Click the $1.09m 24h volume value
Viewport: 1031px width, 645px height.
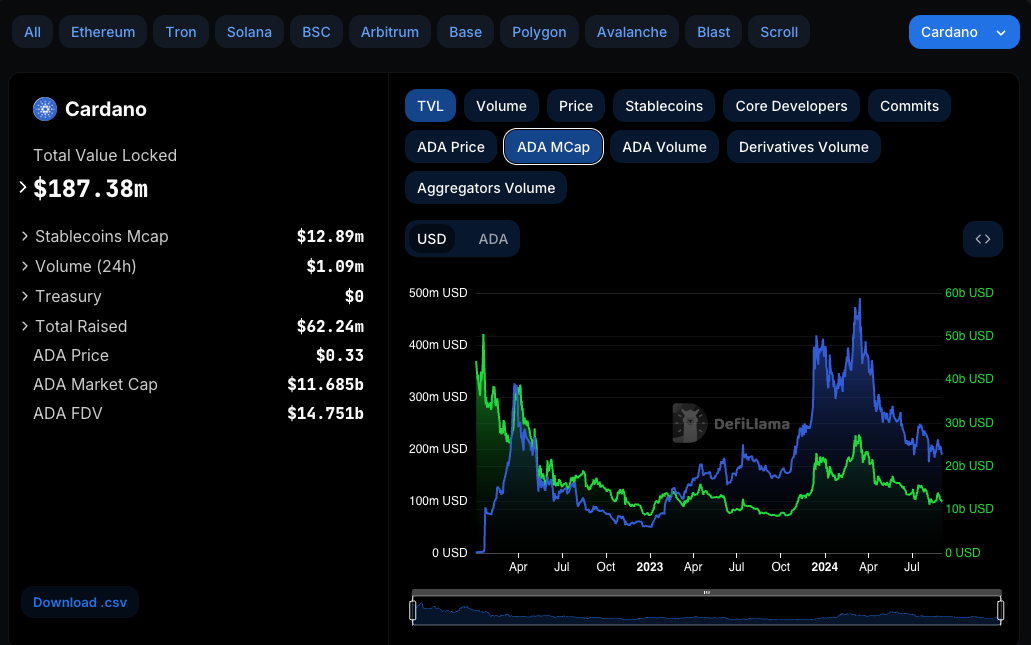pos(335,266)
